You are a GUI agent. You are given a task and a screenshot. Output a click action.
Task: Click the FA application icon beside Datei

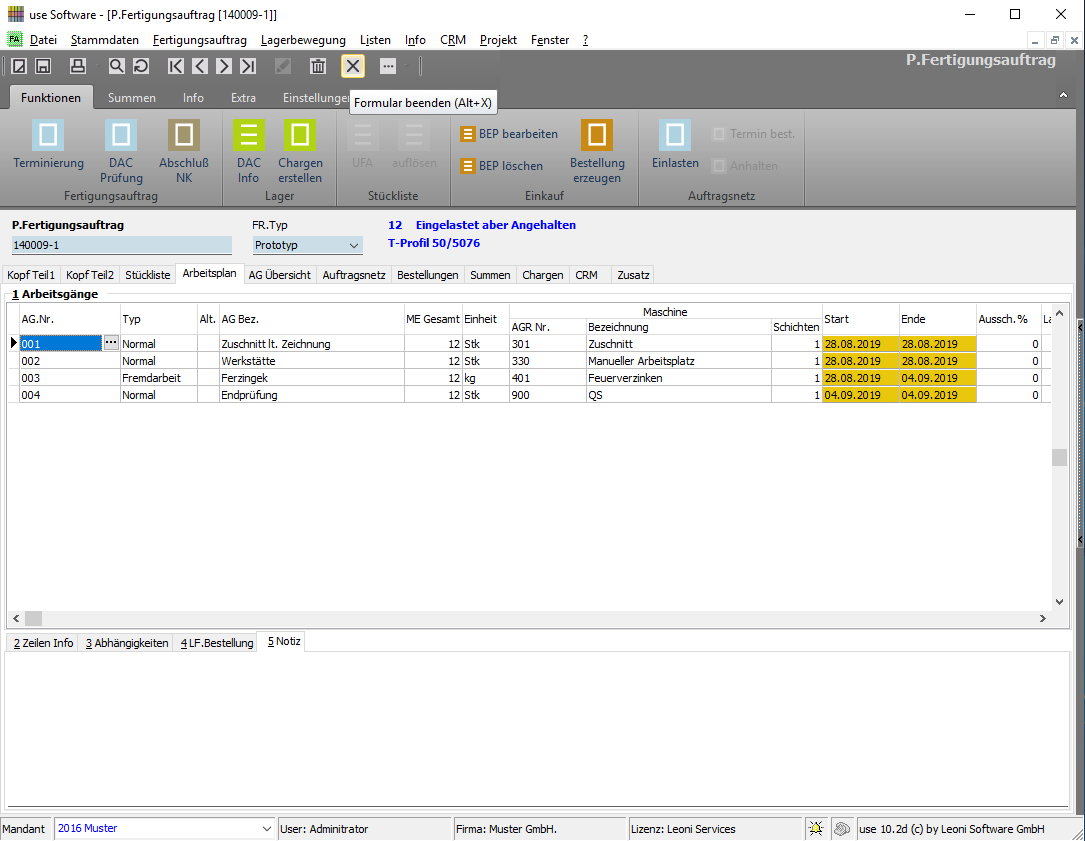coord(15,39)
